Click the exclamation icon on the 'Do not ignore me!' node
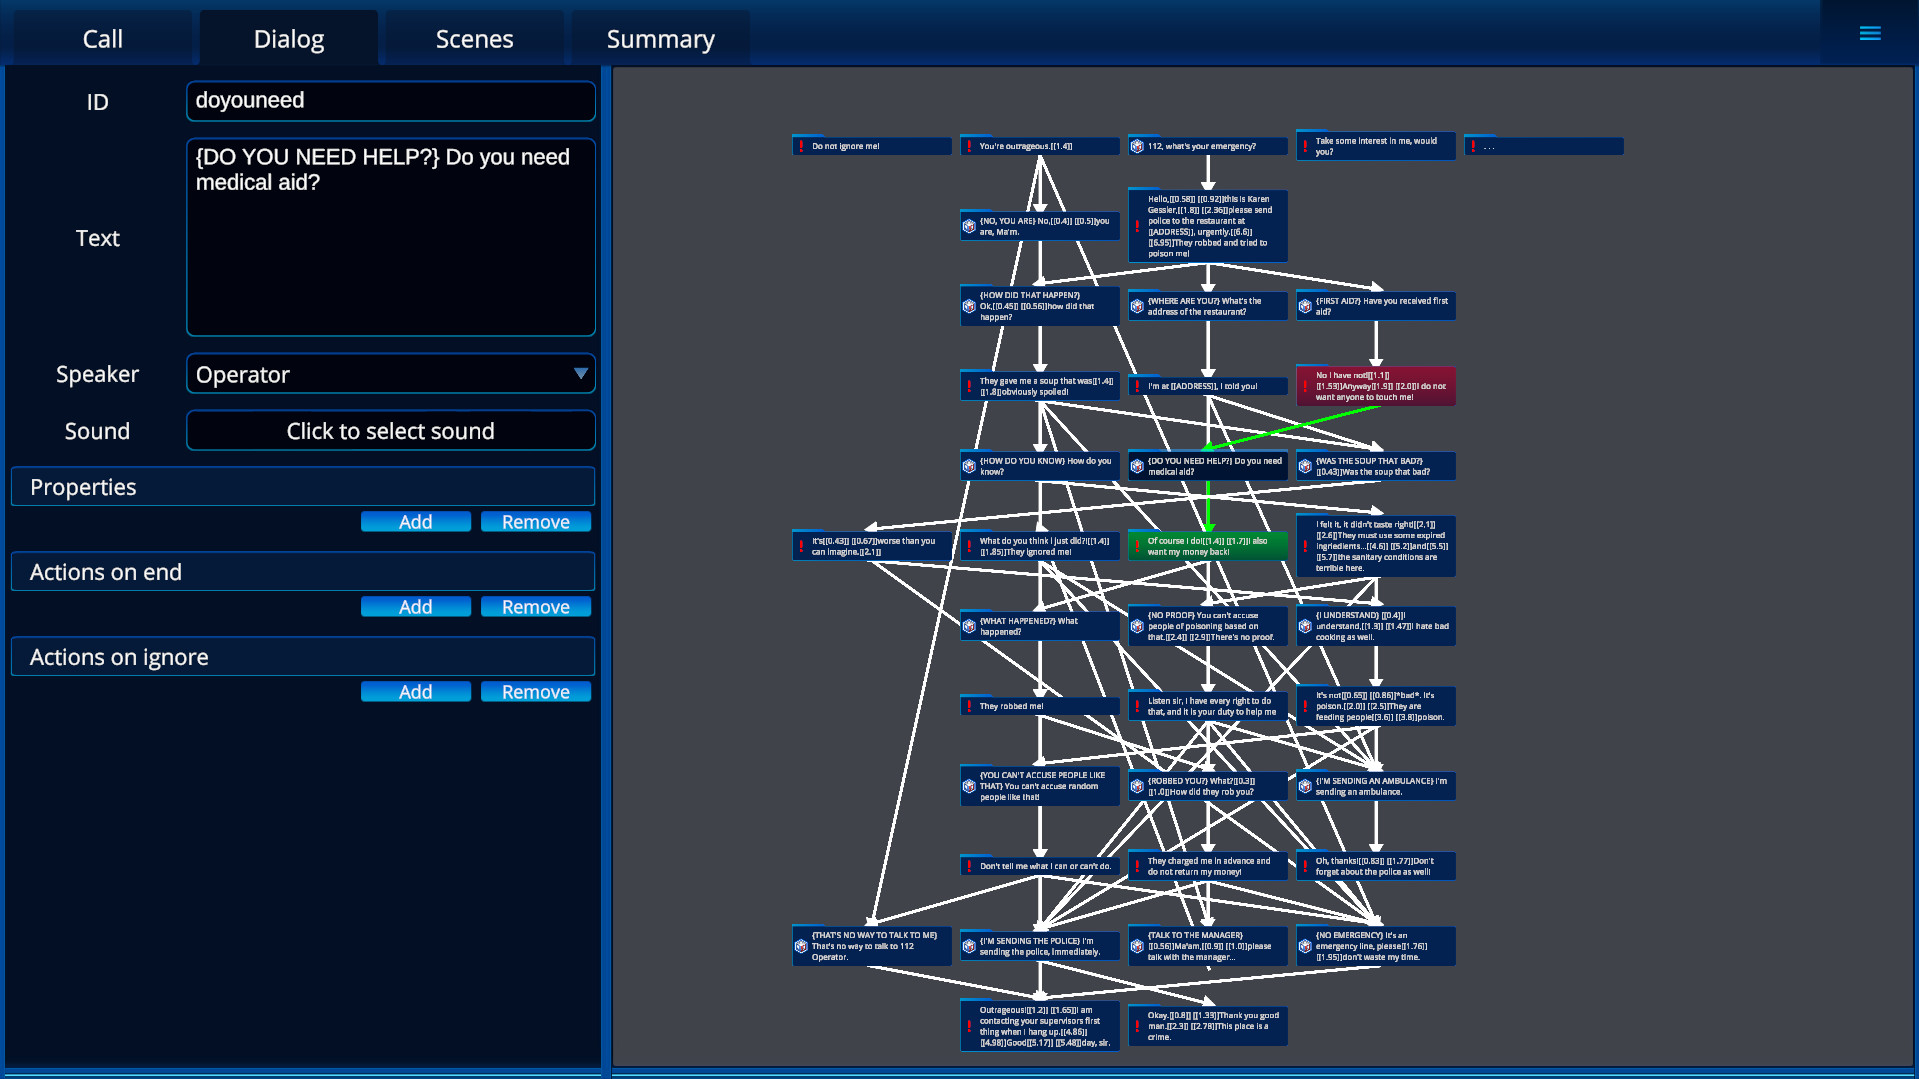Viewport: 1919px width, 1079px height. (800, 145)
